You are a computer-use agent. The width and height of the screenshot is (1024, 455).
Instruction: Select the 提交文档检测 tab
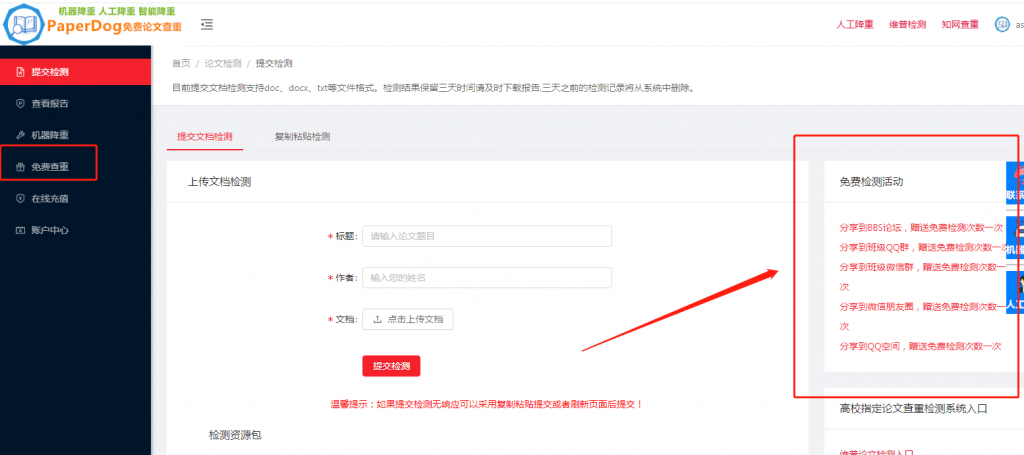[x=204, y=136]
